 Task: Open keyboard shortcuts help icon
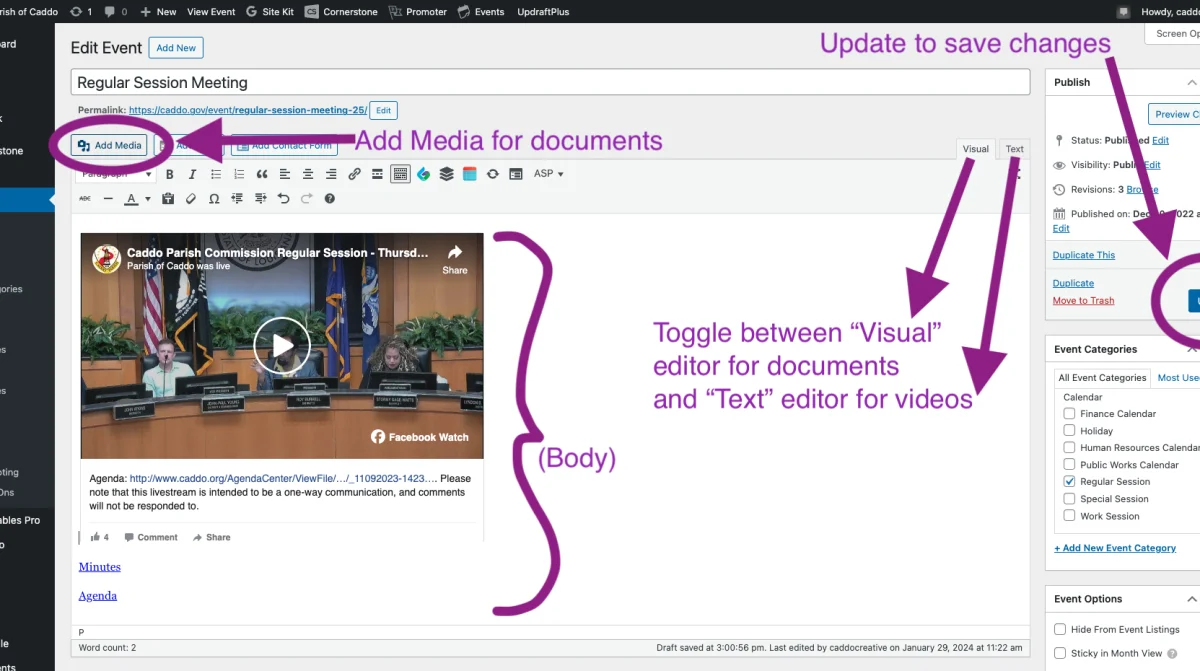click(329, 199)
